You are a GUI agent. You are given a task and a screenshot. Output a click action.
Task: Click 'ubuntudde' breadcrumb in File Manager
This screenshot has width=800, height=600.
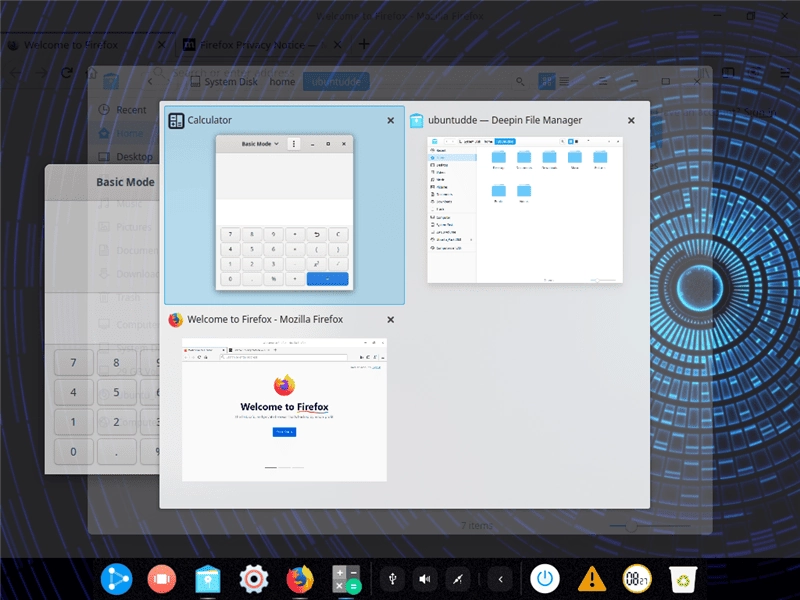(x=336, y=82)
